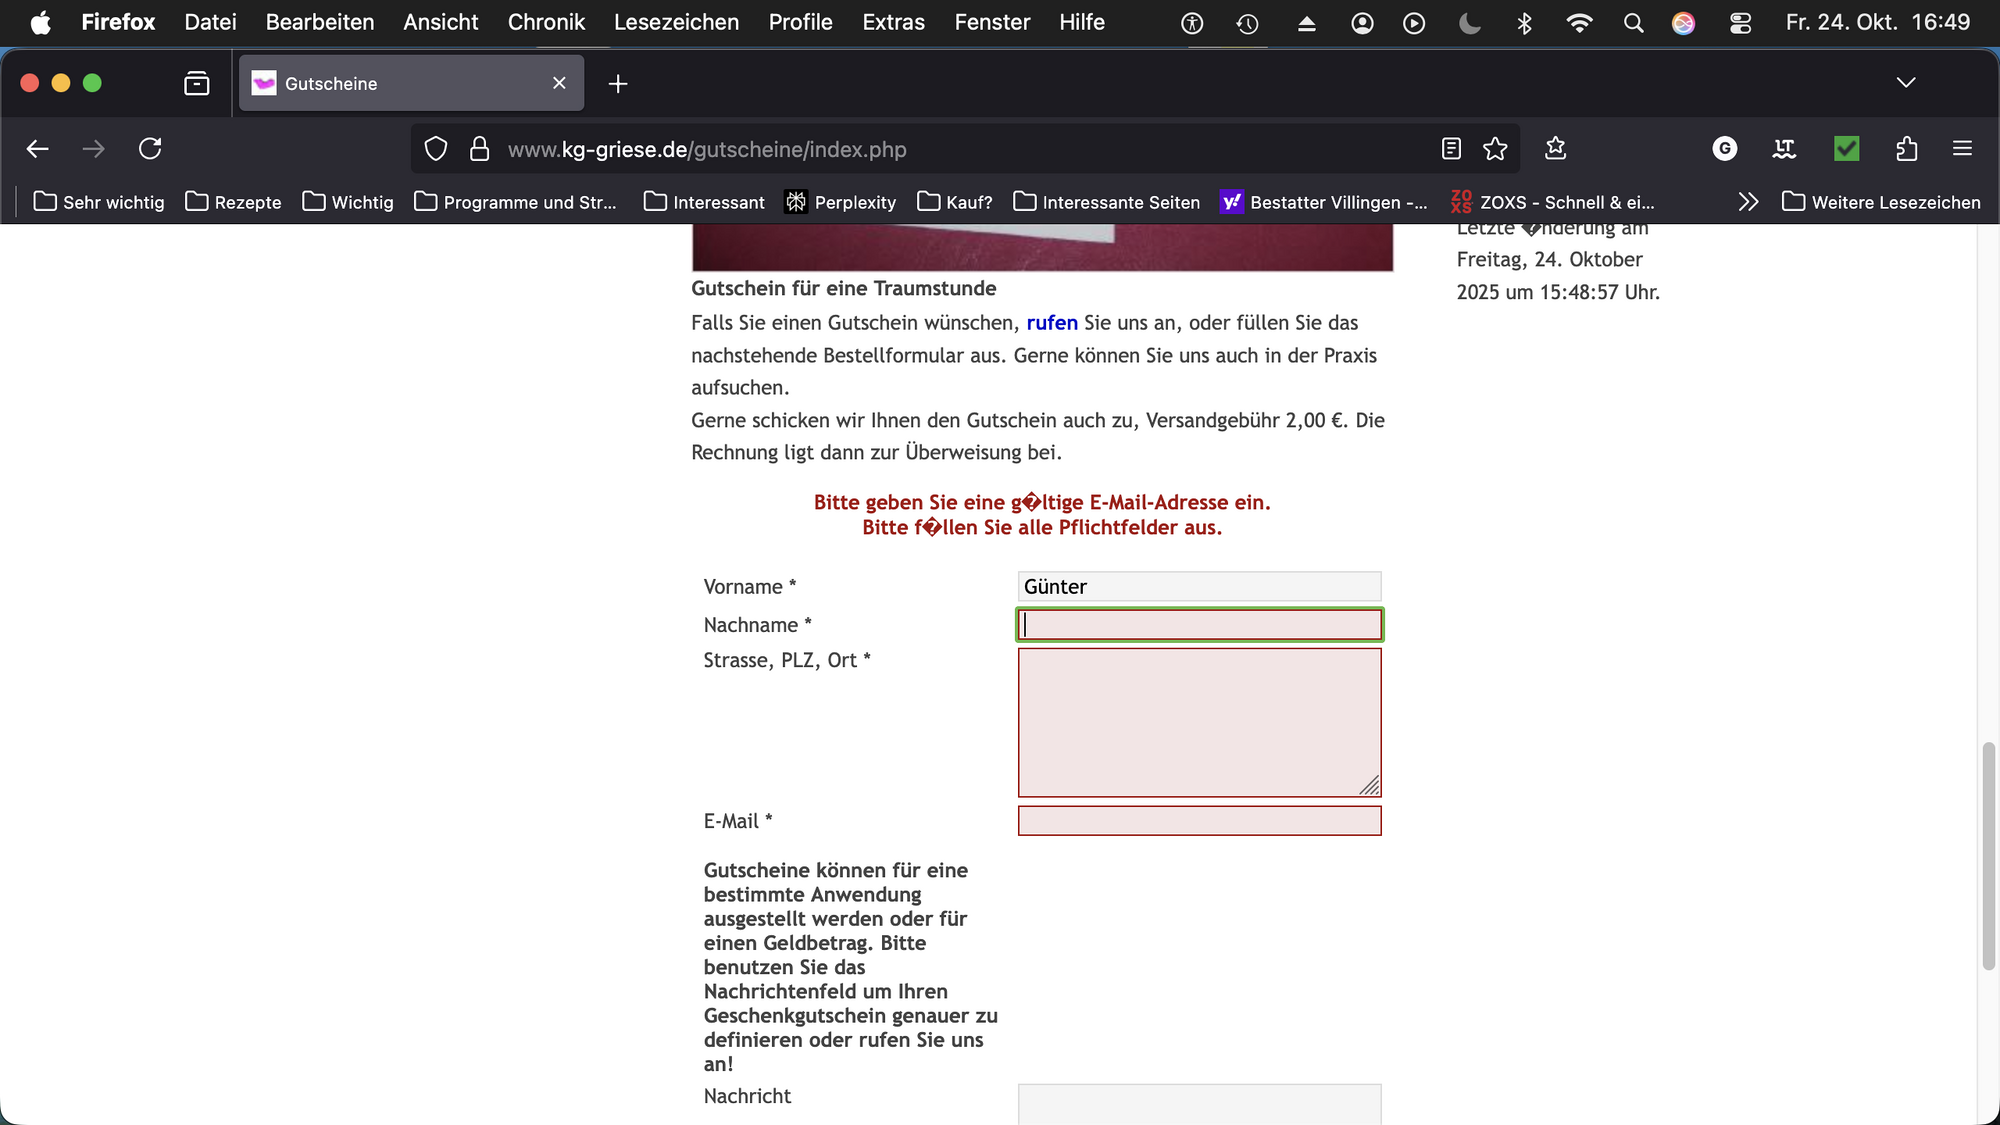Viewport: 2000px width, 1125px height.
Task: Open a new tab with plus button
Action: coord(618,84)
